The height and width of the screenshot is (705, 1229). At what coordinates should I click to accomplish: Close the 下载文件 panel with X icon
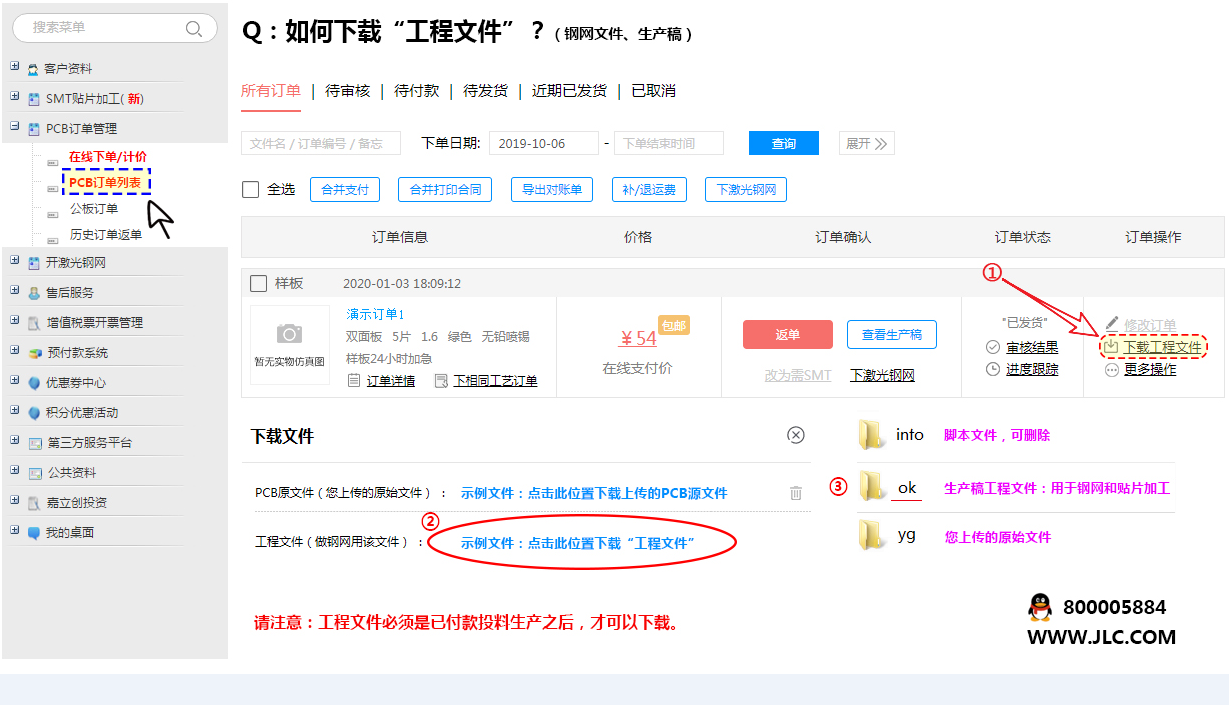pos(796,435)
